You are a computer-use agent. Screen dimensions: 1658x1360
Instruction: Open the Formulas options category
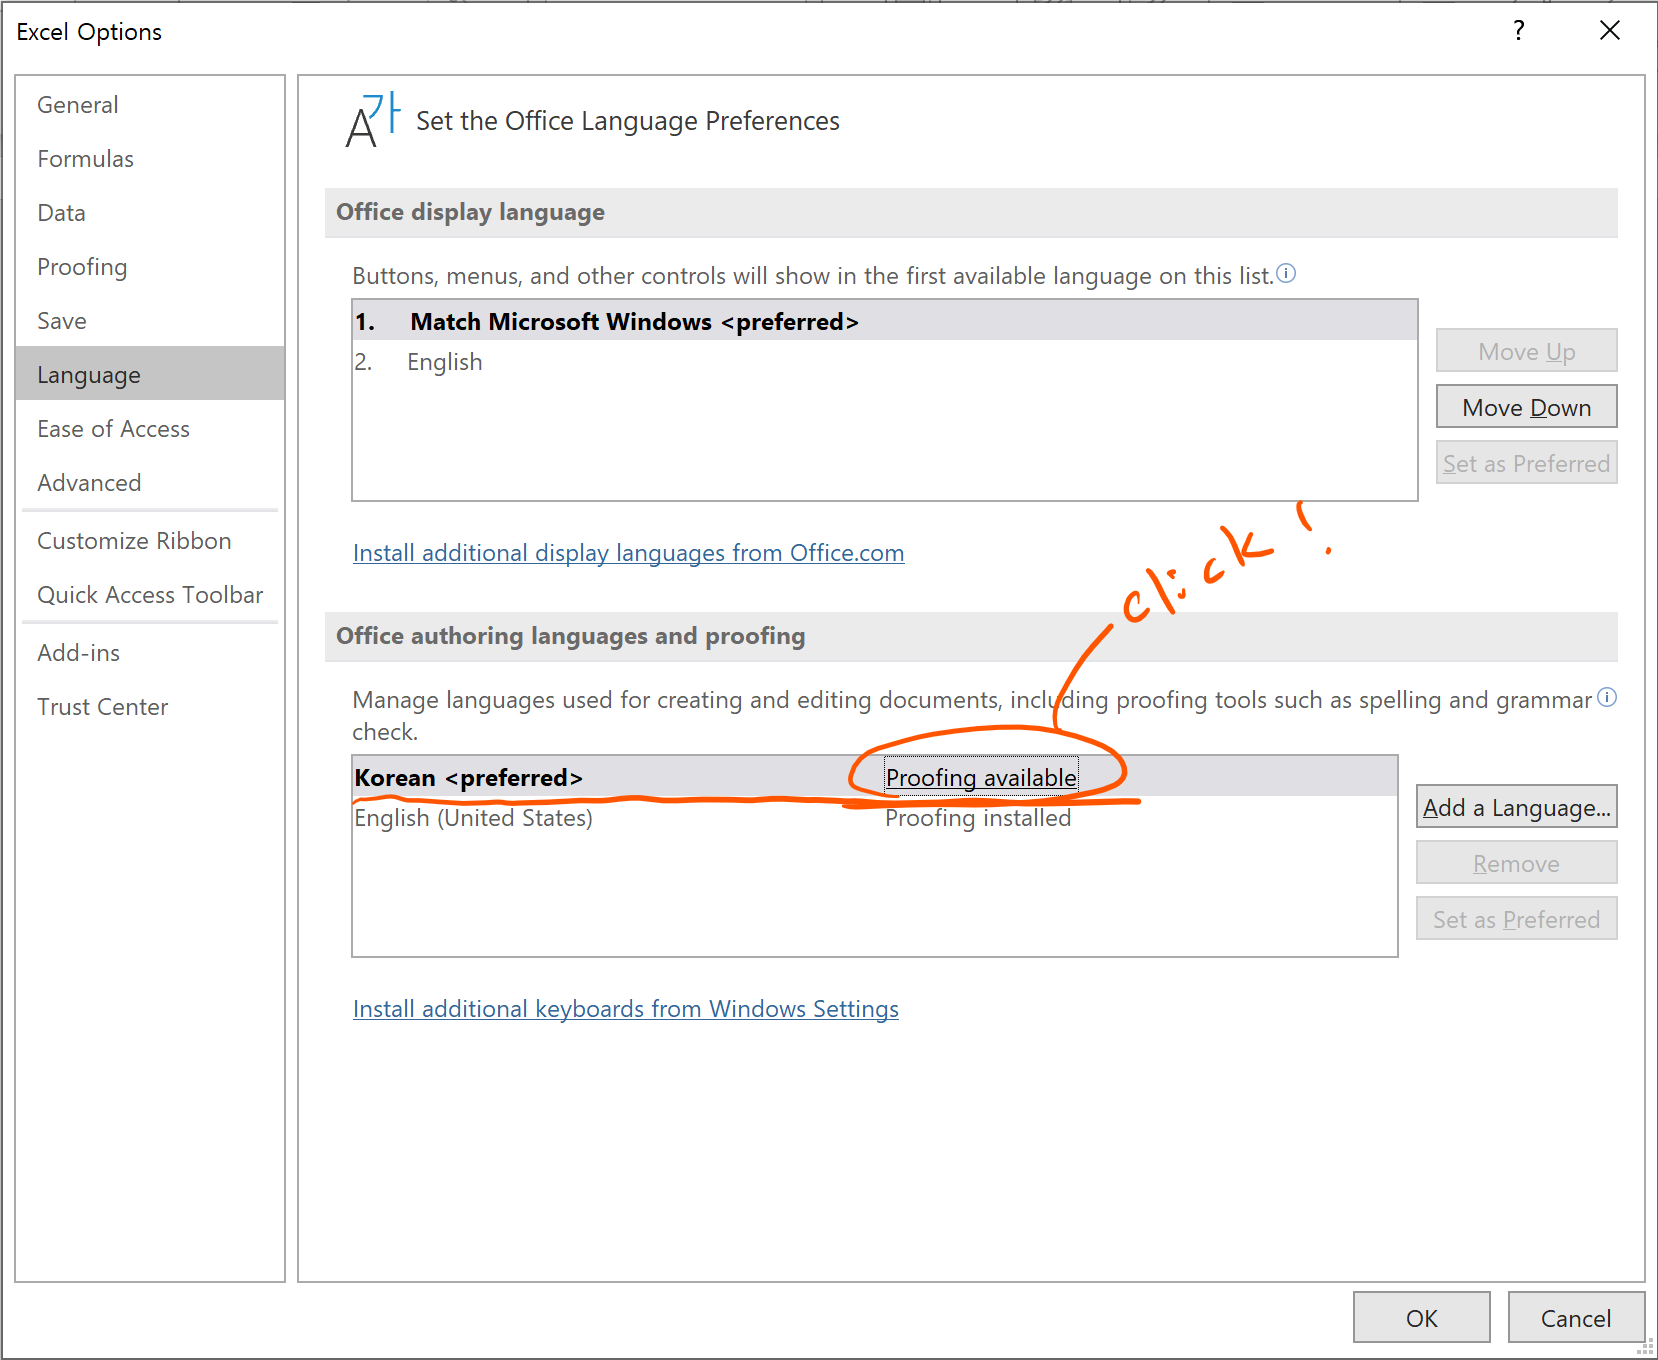pos(150,159)
